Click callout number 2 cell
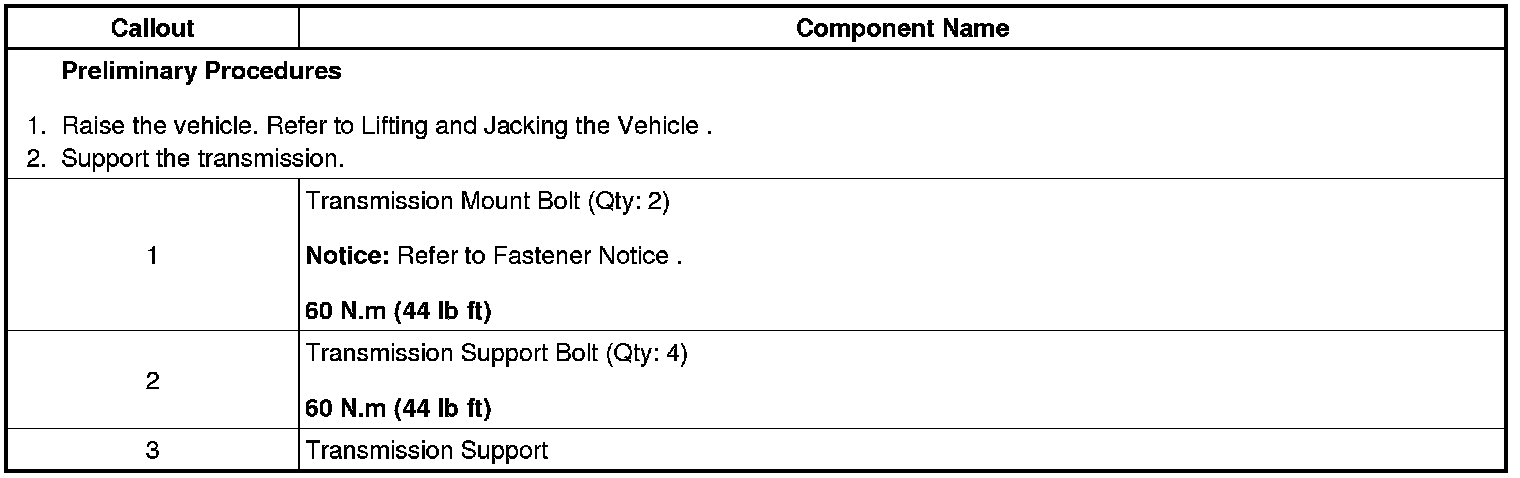The width and height of the screenshot is (1520, 478). point(152,381)
